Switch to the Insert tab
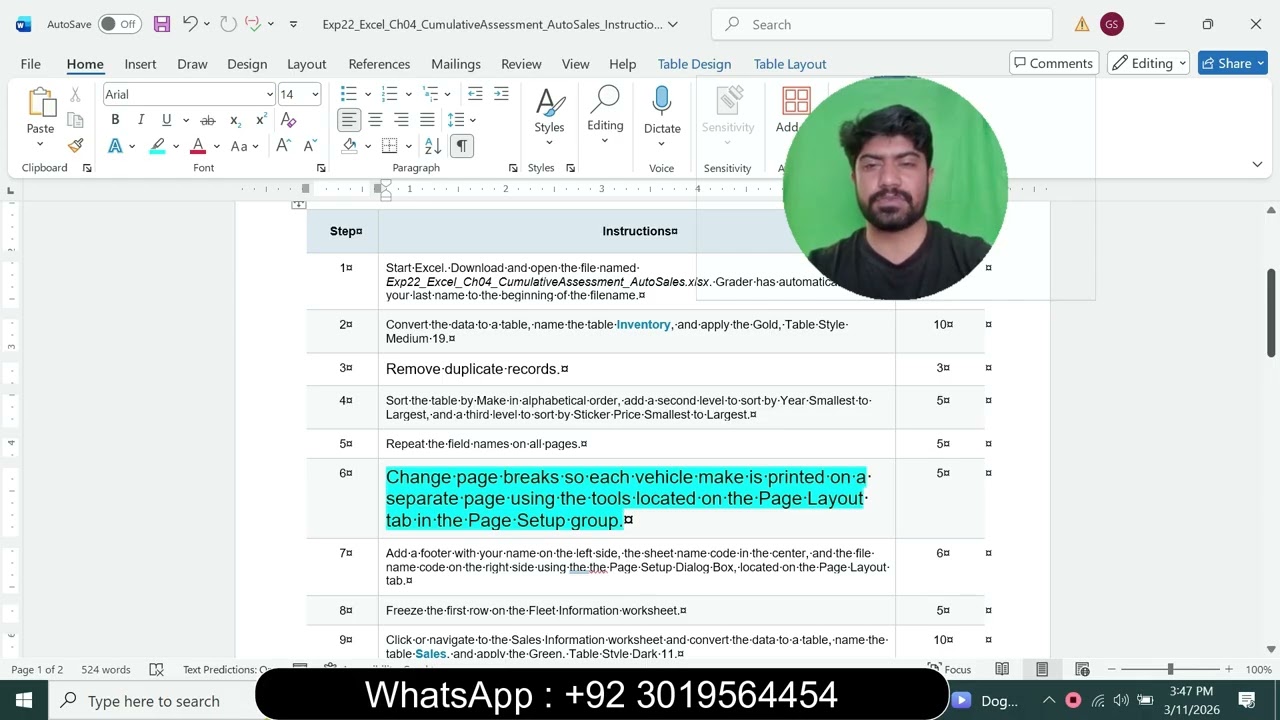 click(140, 63)
